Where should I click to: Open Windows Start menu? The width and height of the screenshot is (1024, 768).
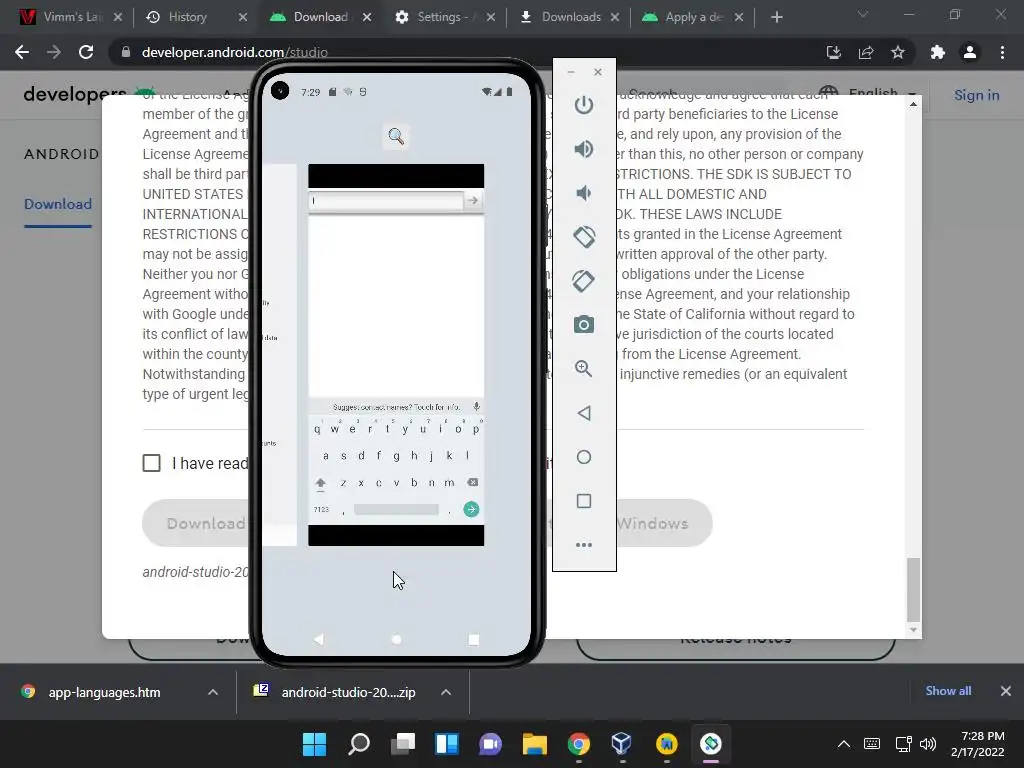pos(315,744)
